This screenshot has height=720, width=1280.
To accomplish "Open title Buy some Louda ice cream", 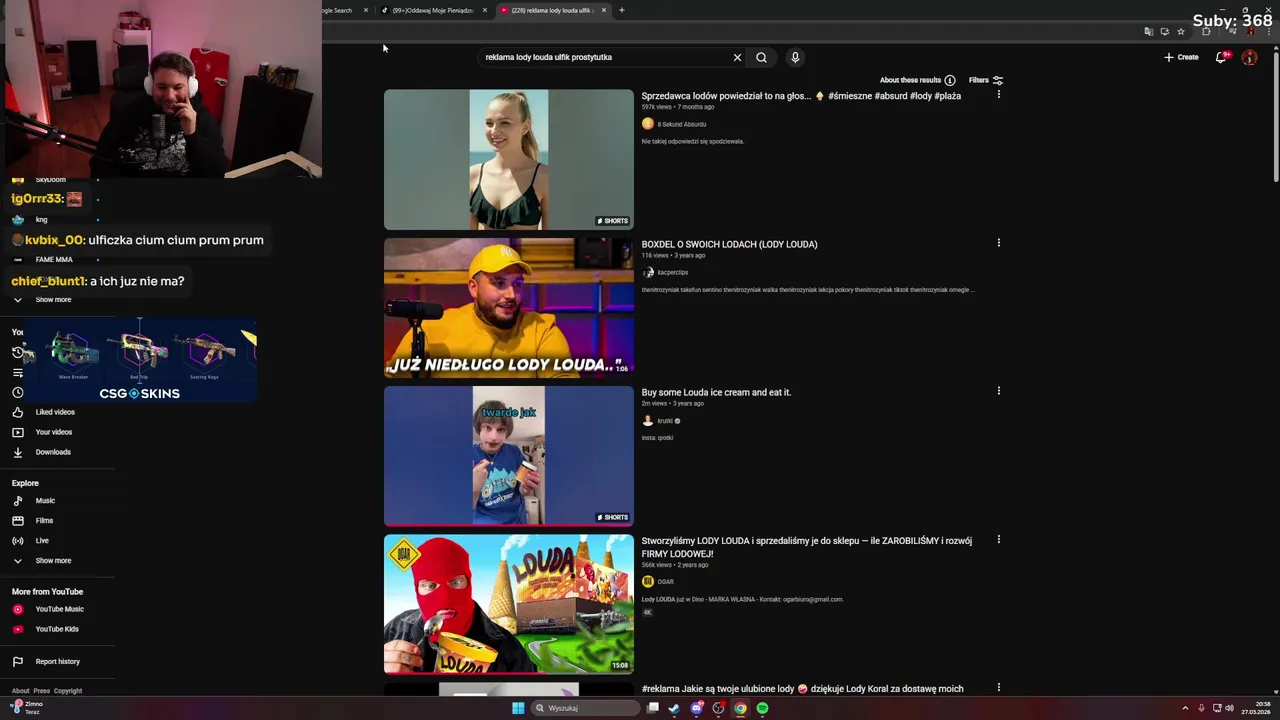I will (716, 392).
